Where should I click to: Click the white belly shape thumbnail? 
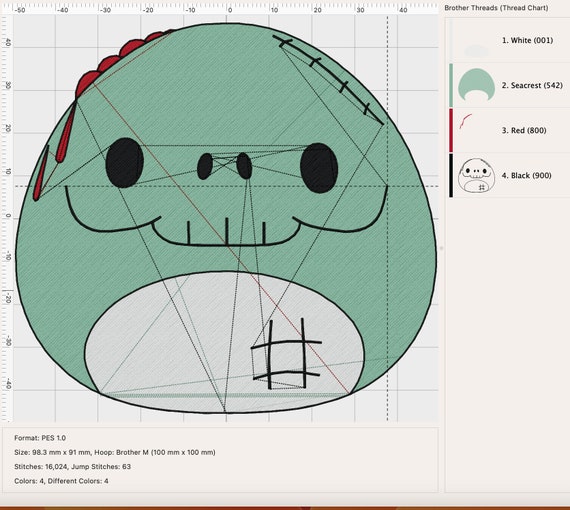pos(476,51)
